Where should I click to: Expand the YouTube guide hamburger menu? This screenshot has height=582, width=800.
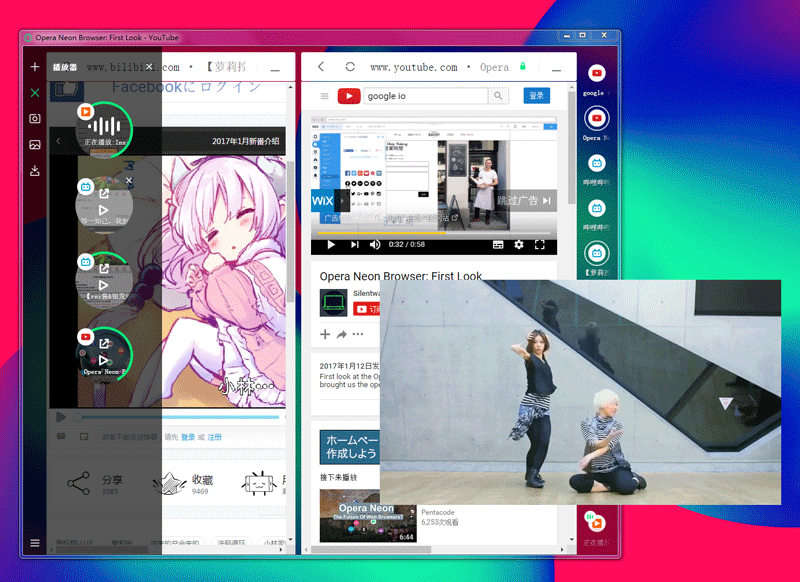click(x=324, y=96)
